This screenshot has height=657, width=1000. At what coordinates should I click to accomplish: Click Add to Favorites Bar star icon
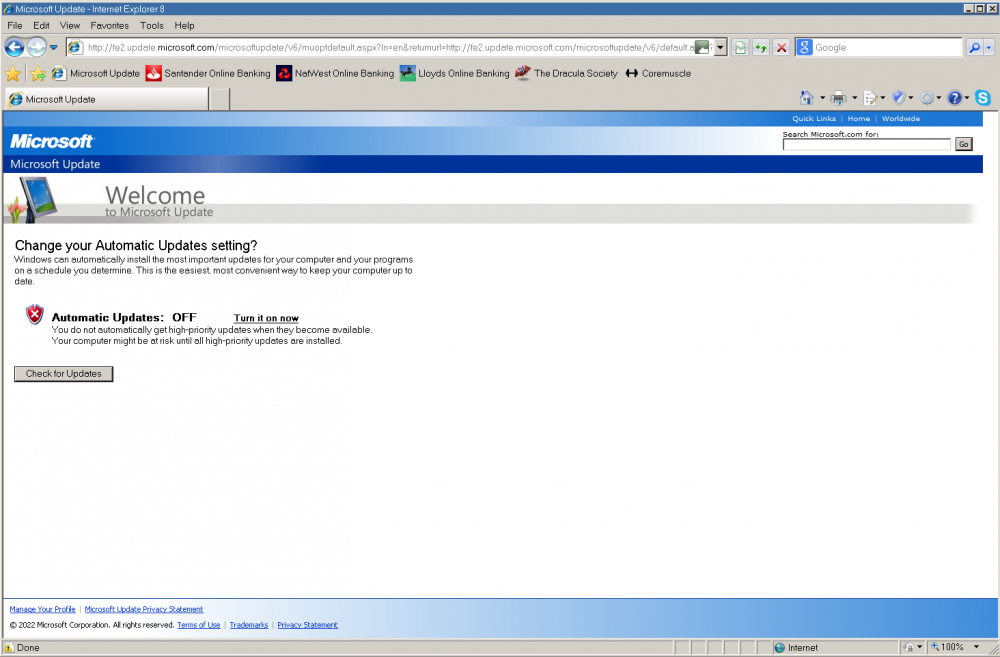38,73
